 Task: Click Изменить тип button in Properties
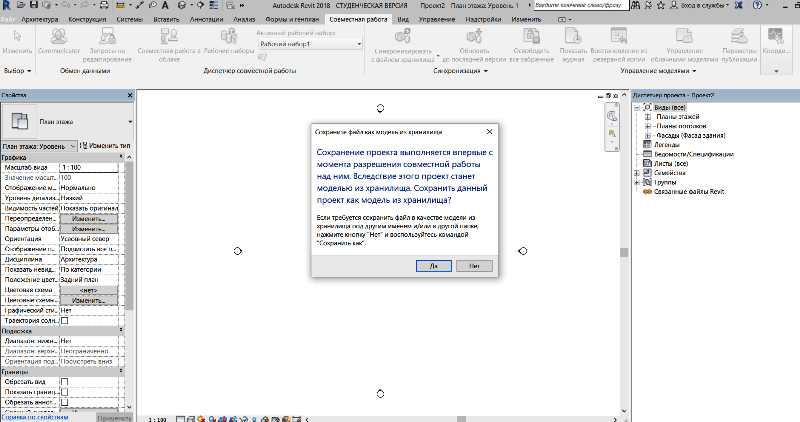point(106,146)
